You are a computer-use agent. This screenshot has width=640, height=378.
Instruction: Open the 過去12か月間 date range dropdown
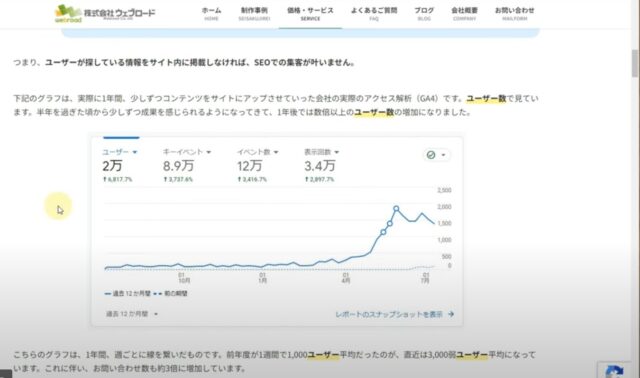pos(132,314)
